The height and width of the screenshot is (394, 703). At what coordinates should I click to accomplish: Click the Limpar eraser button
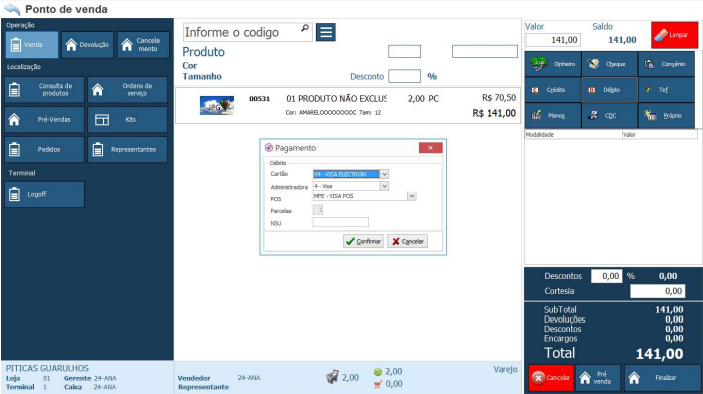(674, 35)
